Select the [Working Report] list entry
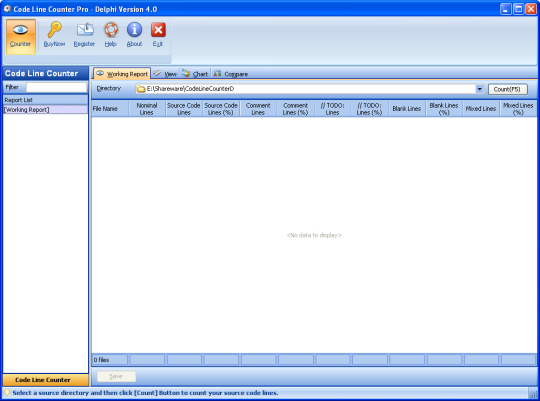 [x=45, y=110]
